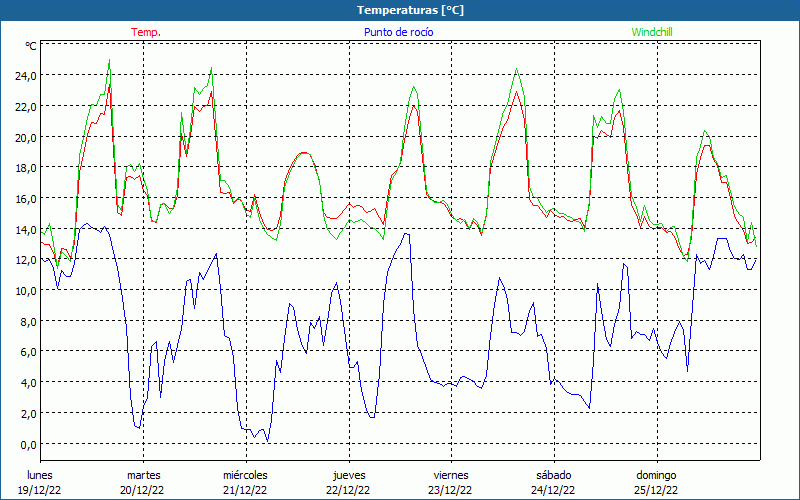Click the date 19/12/22
The height and width of the screenshot is (500, 800).
click(40, 490)
